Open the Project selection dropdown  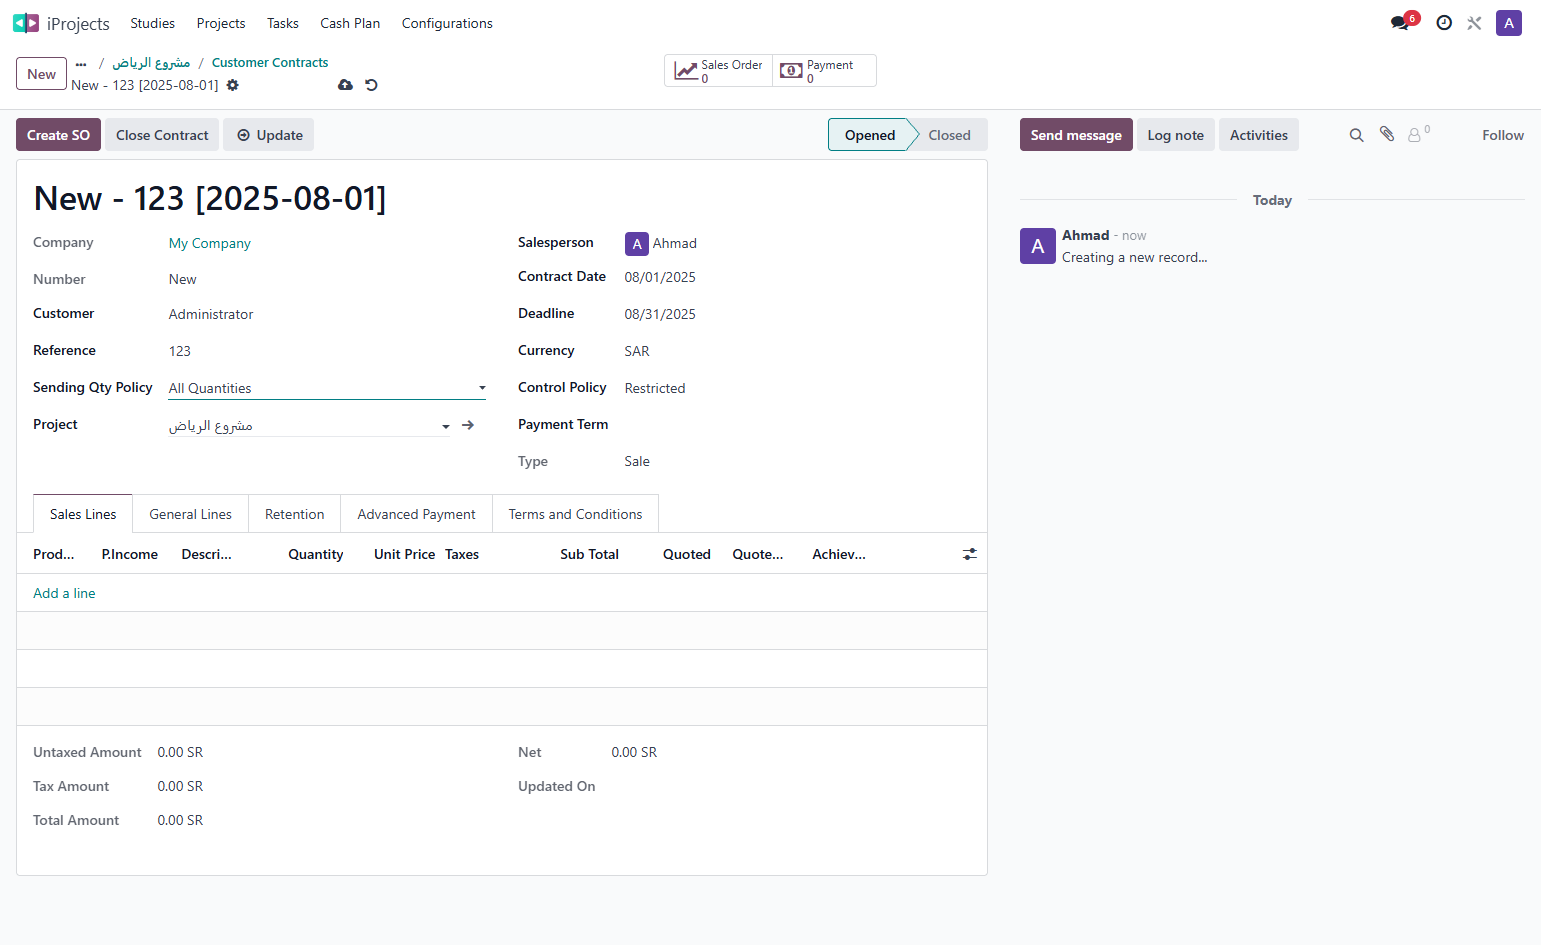[310, 425]
